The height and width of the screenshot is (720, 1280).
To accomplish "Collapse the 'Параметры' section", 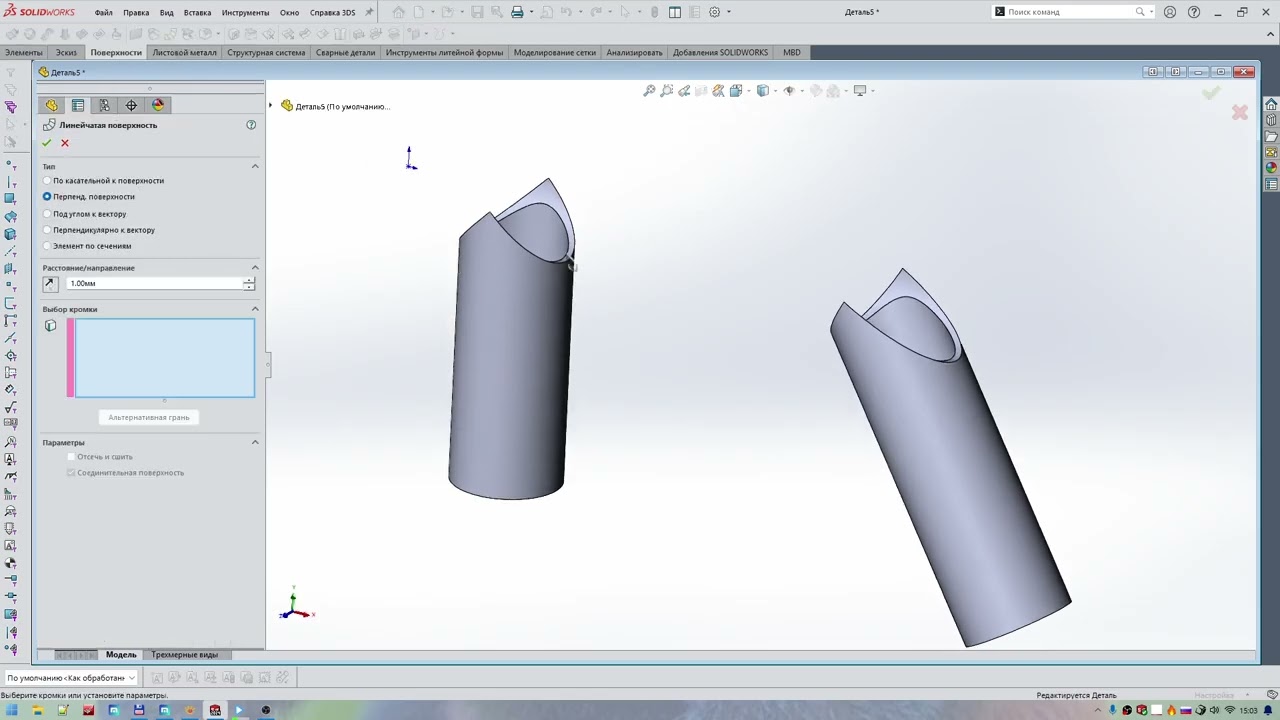I will click(x=255, y=442).
